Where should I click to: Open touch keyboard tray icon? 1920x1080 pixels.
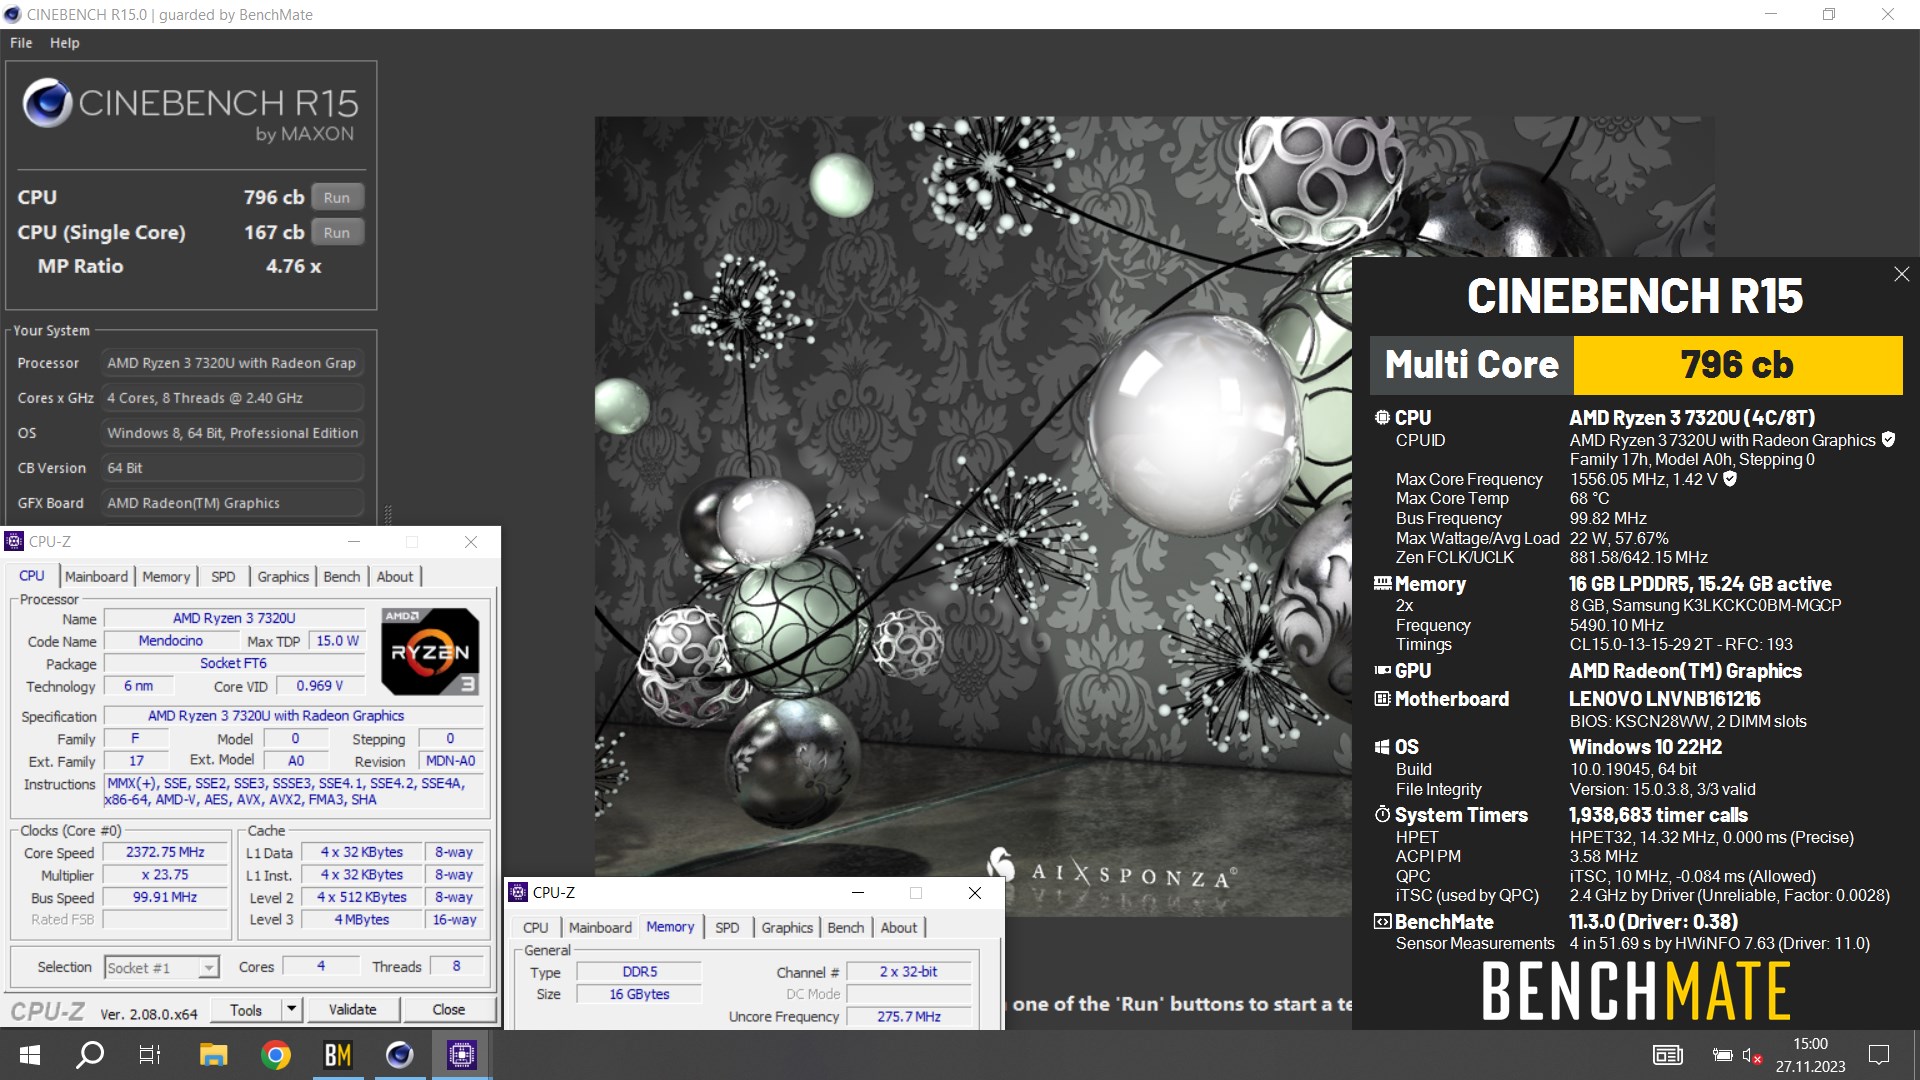1667,1055
